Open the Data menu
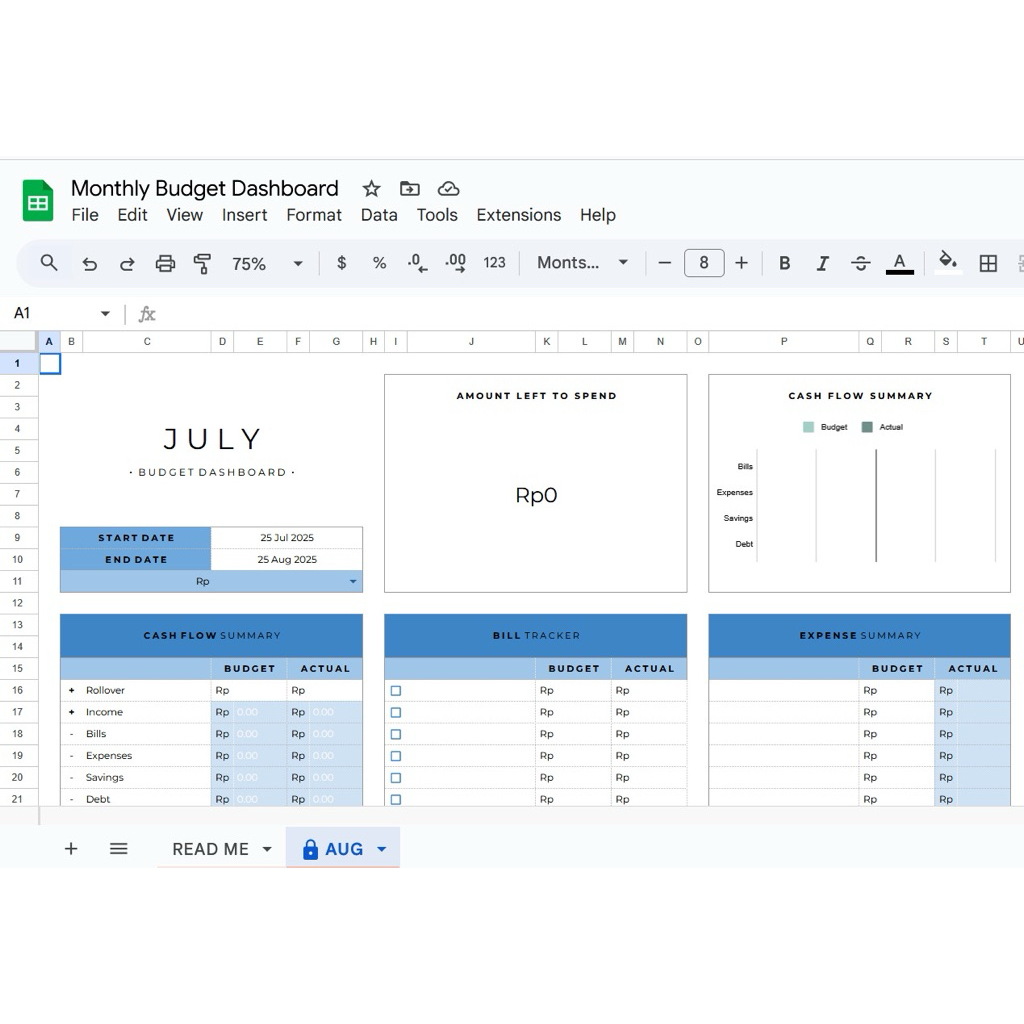Image resolution: width=1024 pixels, height=1024 pixels. click(x=379, y=215)
